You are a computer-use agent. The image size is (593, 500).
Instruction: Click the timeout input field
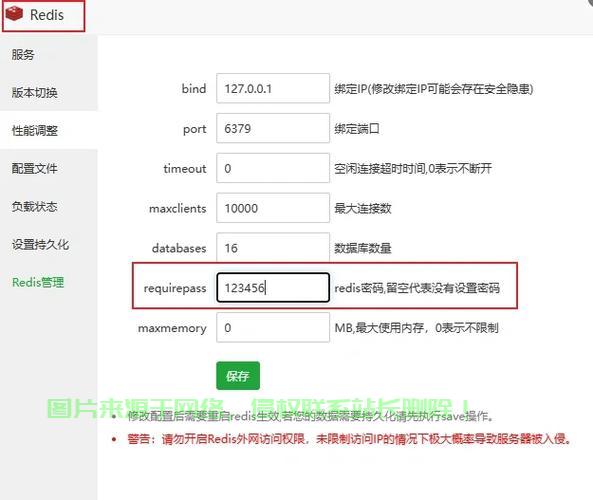click(273, 168)
